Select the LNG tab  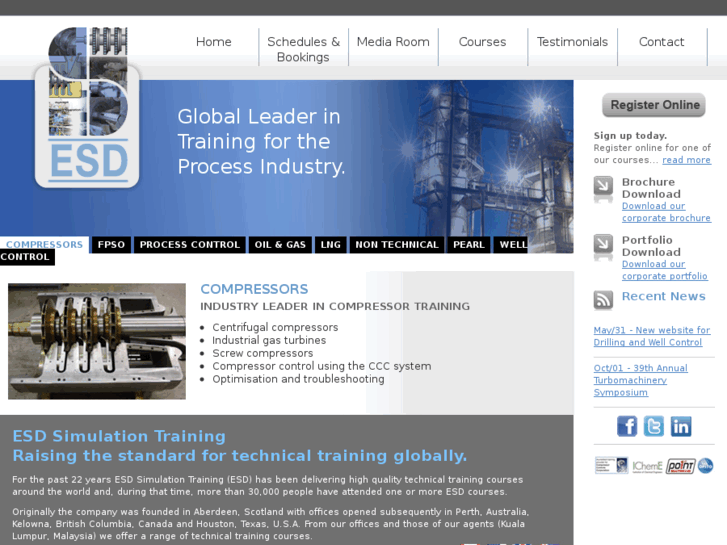(x=331, y=244)
